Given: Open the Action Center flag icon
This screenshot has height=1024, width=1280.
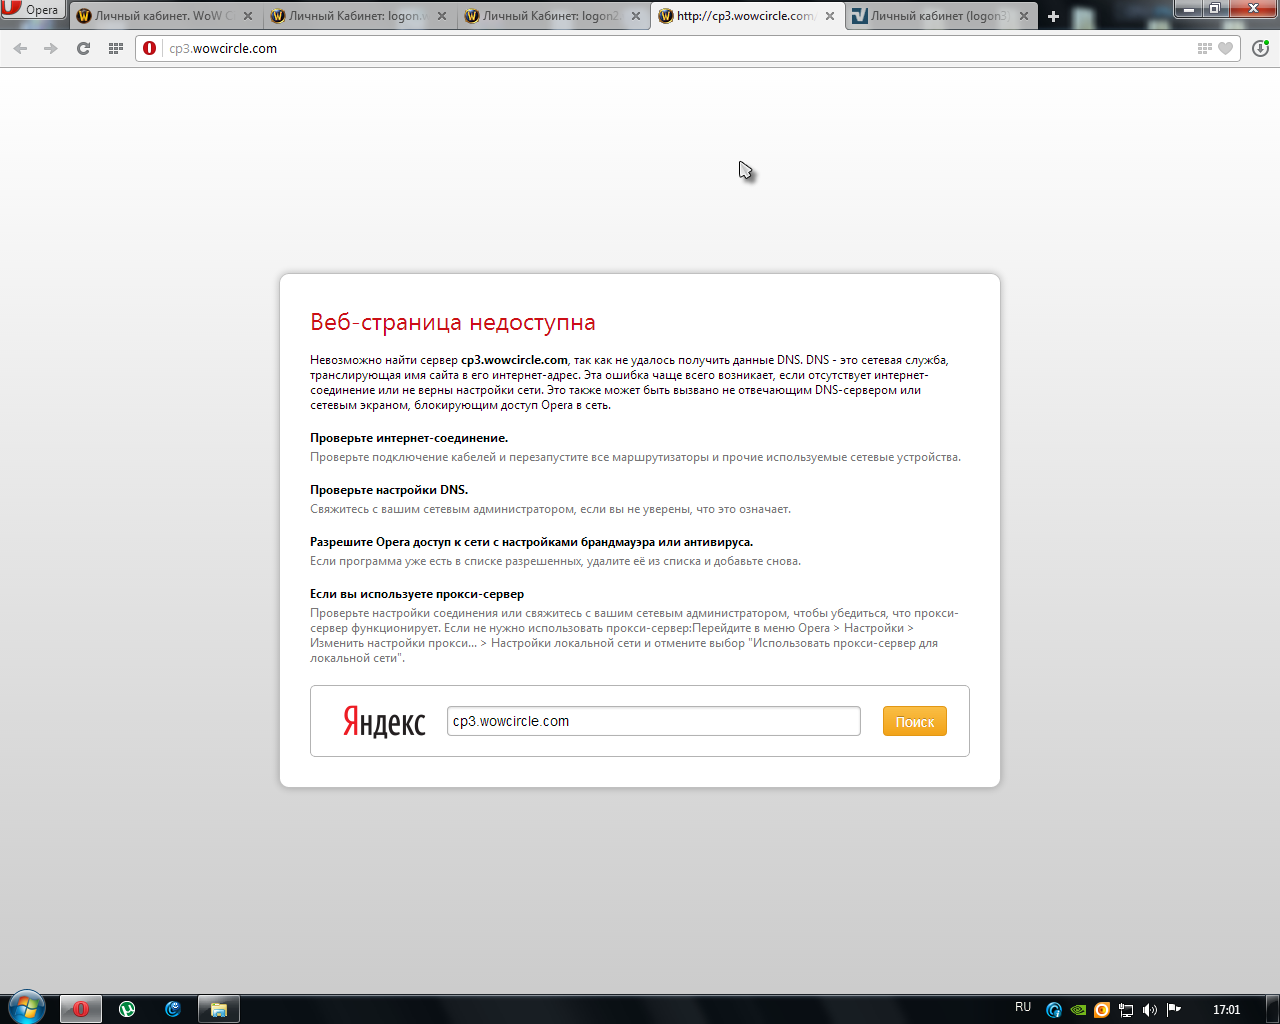Looking at the screenshot, I should [x=1174, y=1010].
